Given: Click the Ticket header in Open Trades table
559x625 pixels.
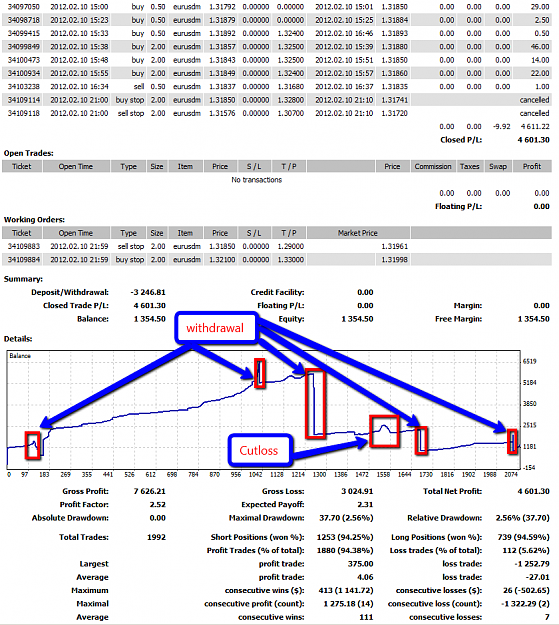Looking at the screenshot, I should (22, 166).
